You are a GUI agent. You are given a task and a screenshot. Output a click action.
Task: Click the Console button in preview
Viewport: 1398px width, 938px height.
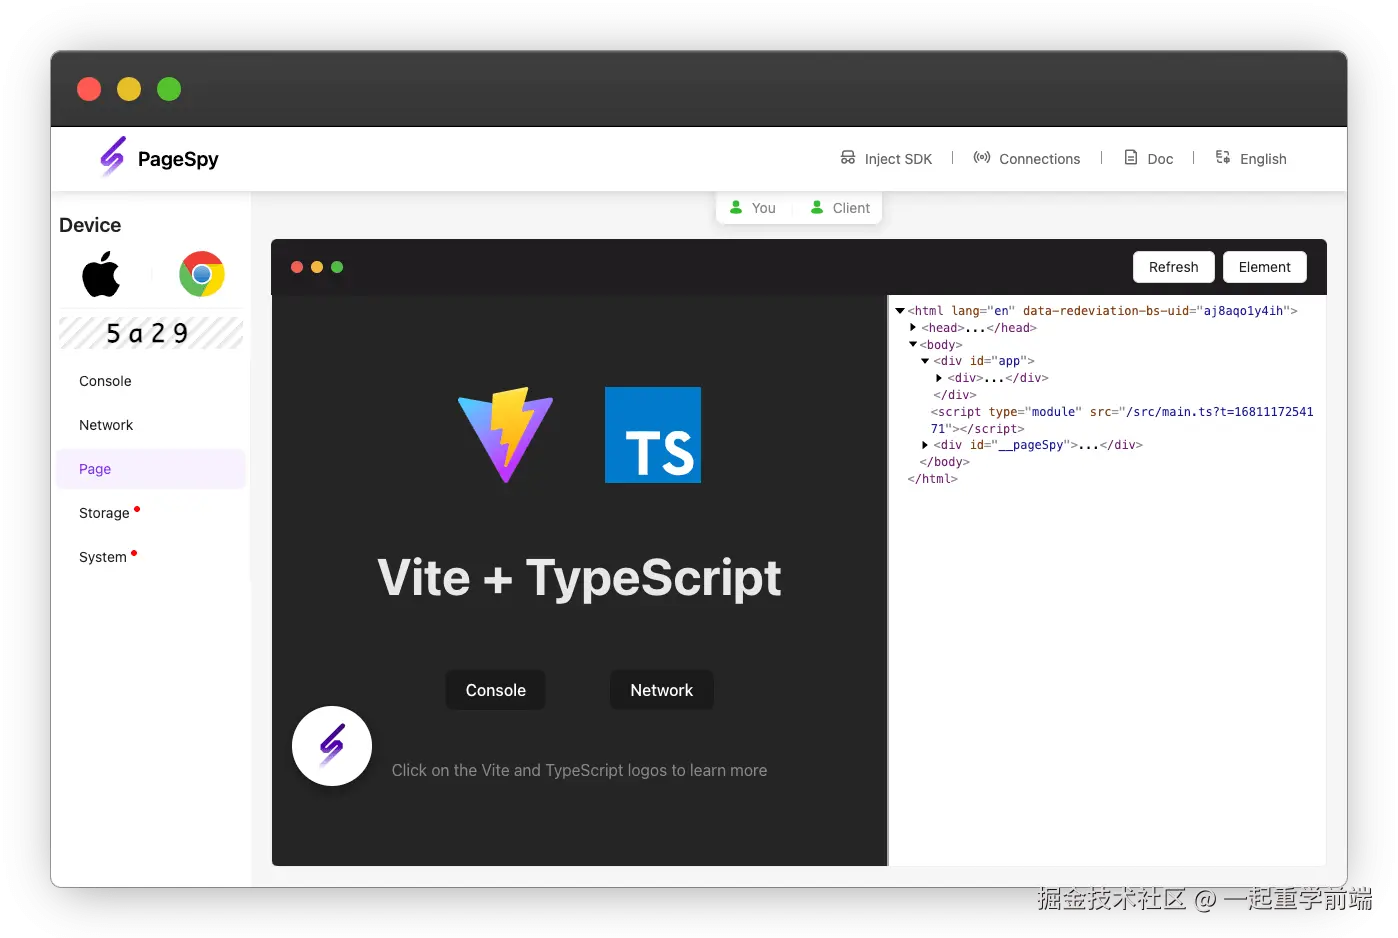(496, 690)
